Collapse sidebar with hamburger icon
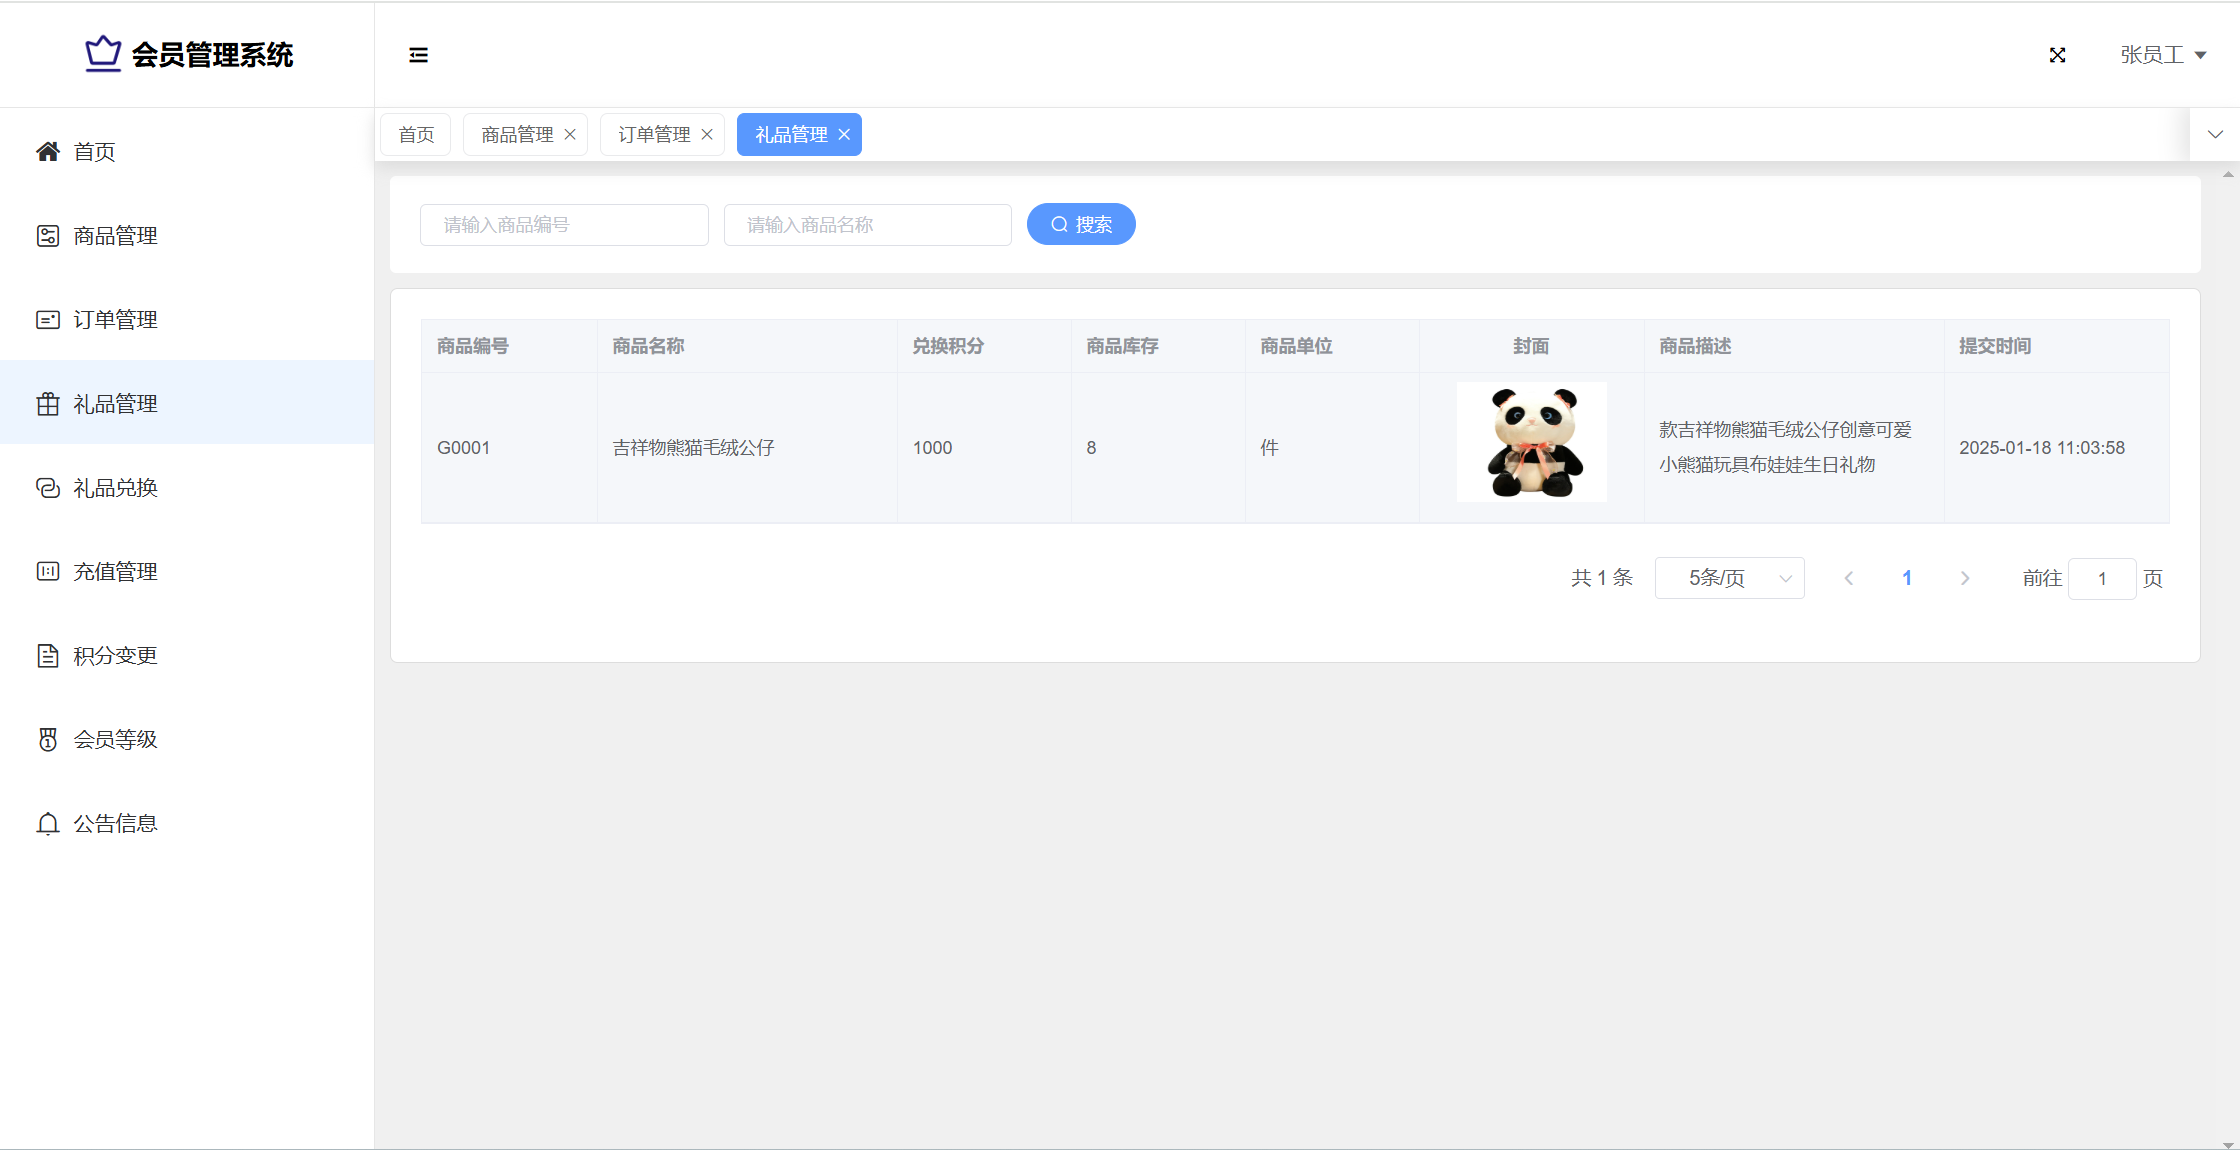2240x1150 pixels. [x=418, y=55]
